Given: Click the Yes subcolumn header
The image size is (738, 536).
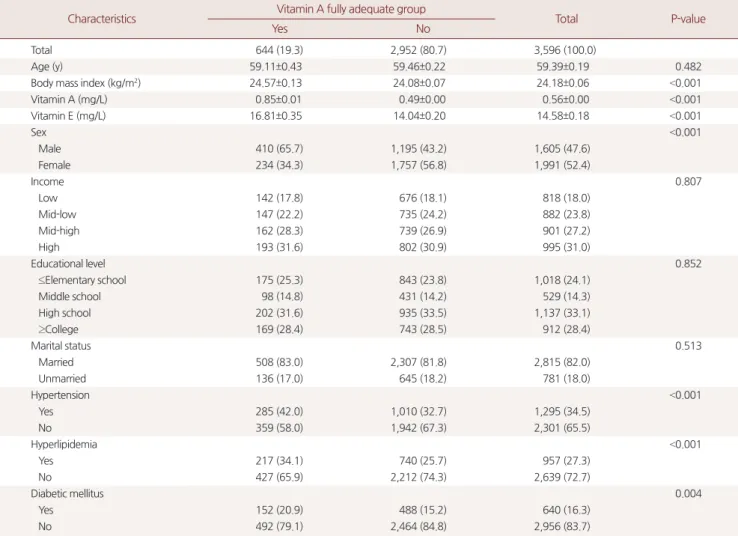Looking at the screenshot, I should coord(280,29).
